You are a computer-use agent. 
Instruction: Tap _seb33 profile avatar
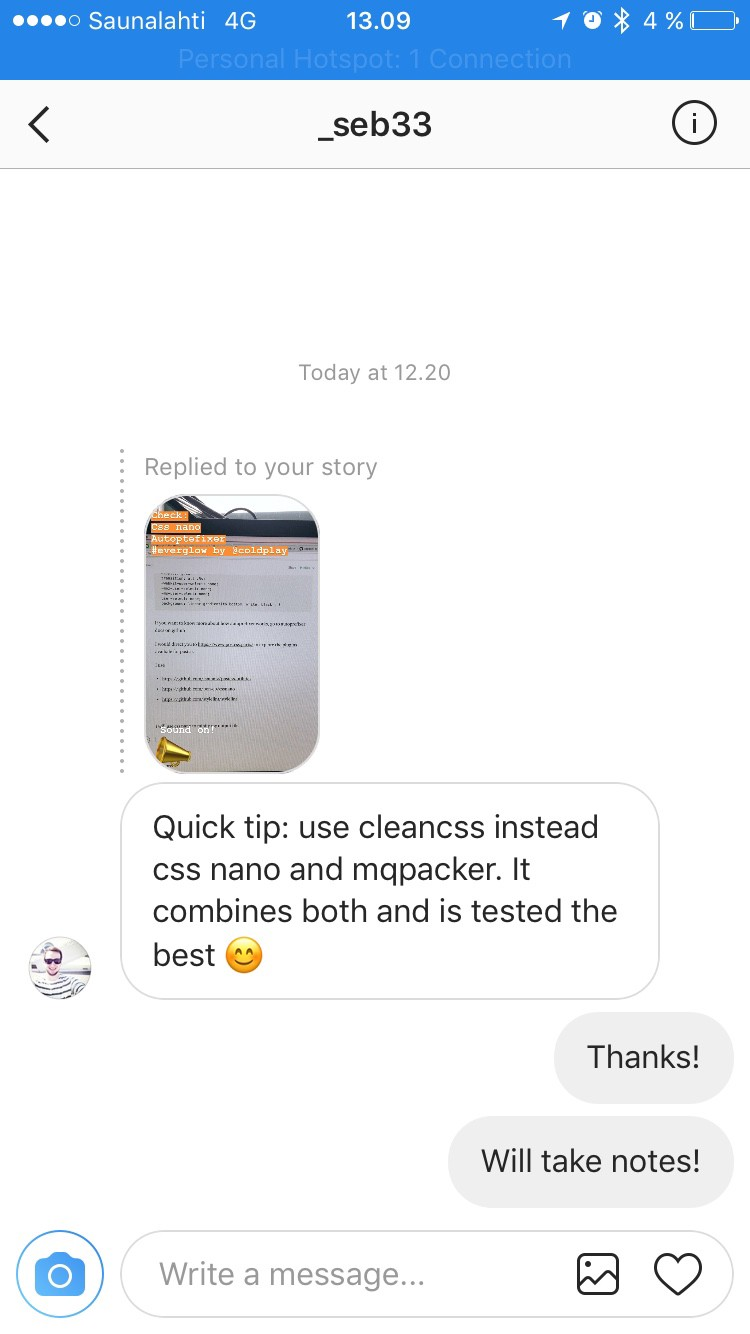[60, 968]
